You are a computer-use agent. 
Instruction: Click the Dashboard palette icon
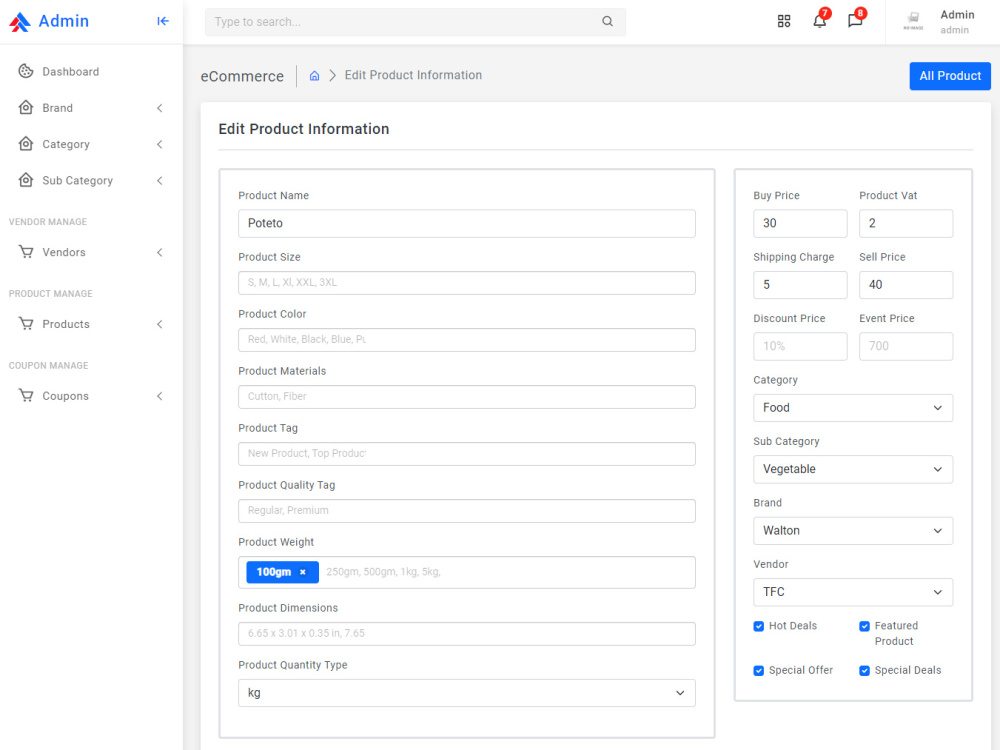(26, 71)
